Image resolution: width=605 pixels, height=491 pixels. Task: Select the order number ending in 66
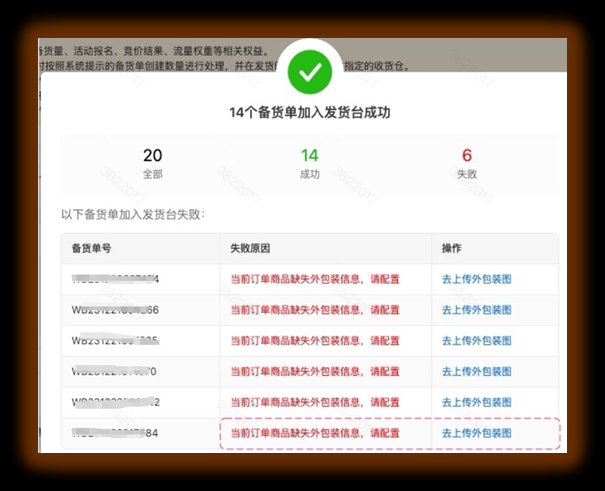(115, 310)
